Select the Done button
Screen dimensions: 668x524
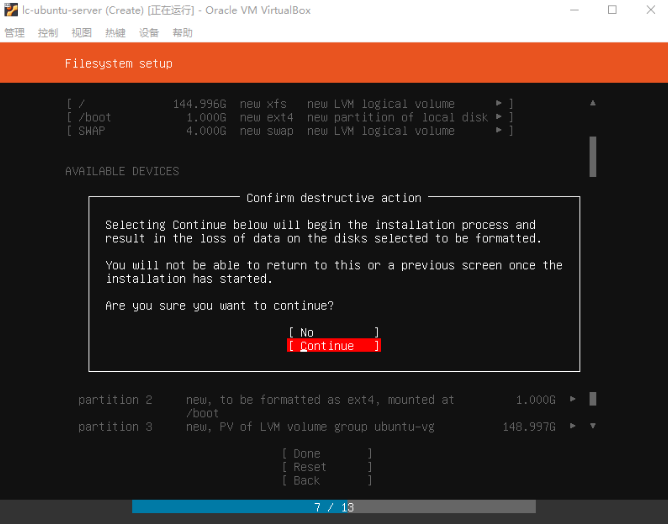pyautogui.click(x=327, y=454)
